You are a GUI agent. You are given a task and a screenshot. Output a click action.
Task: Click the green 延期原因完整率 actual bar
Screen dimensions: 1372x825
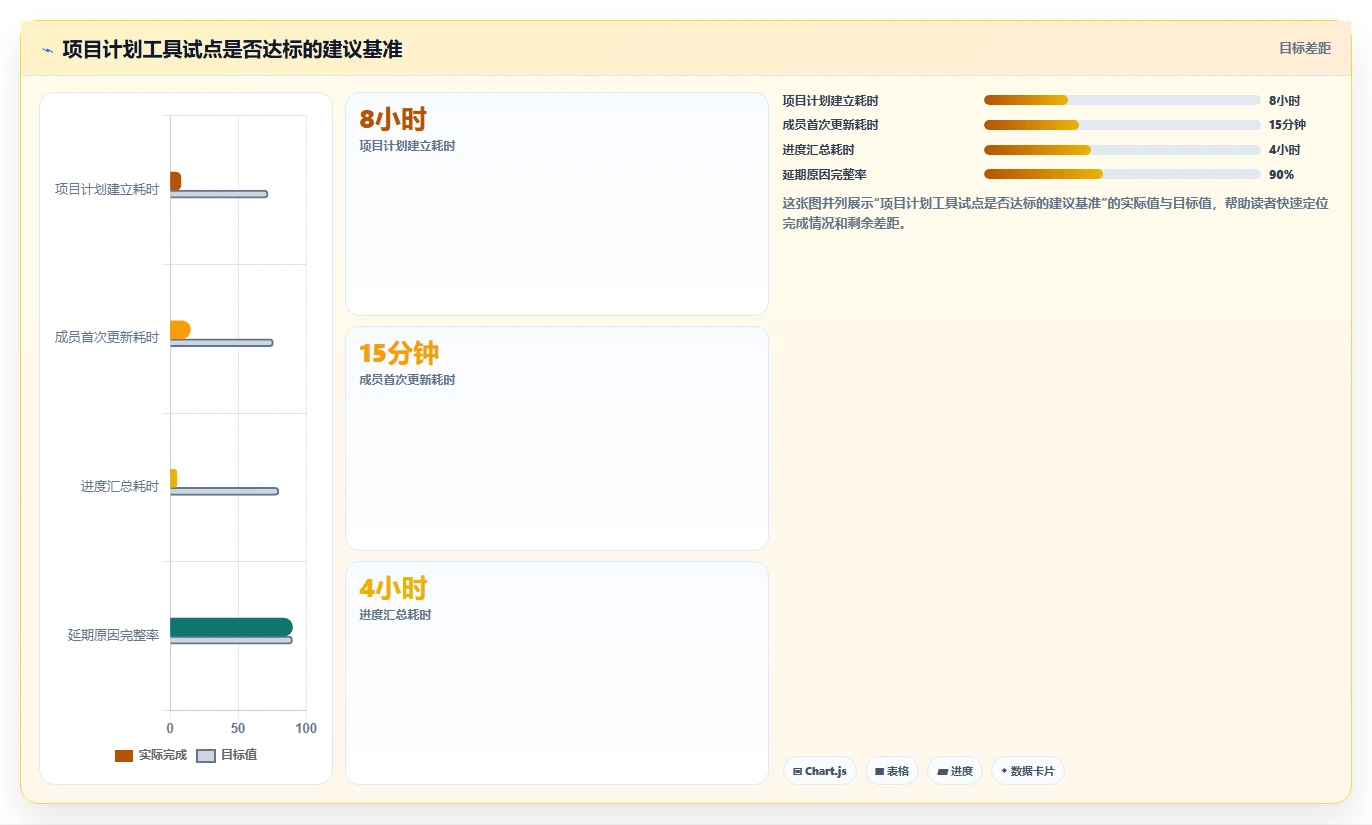click(x=231, y=627)
